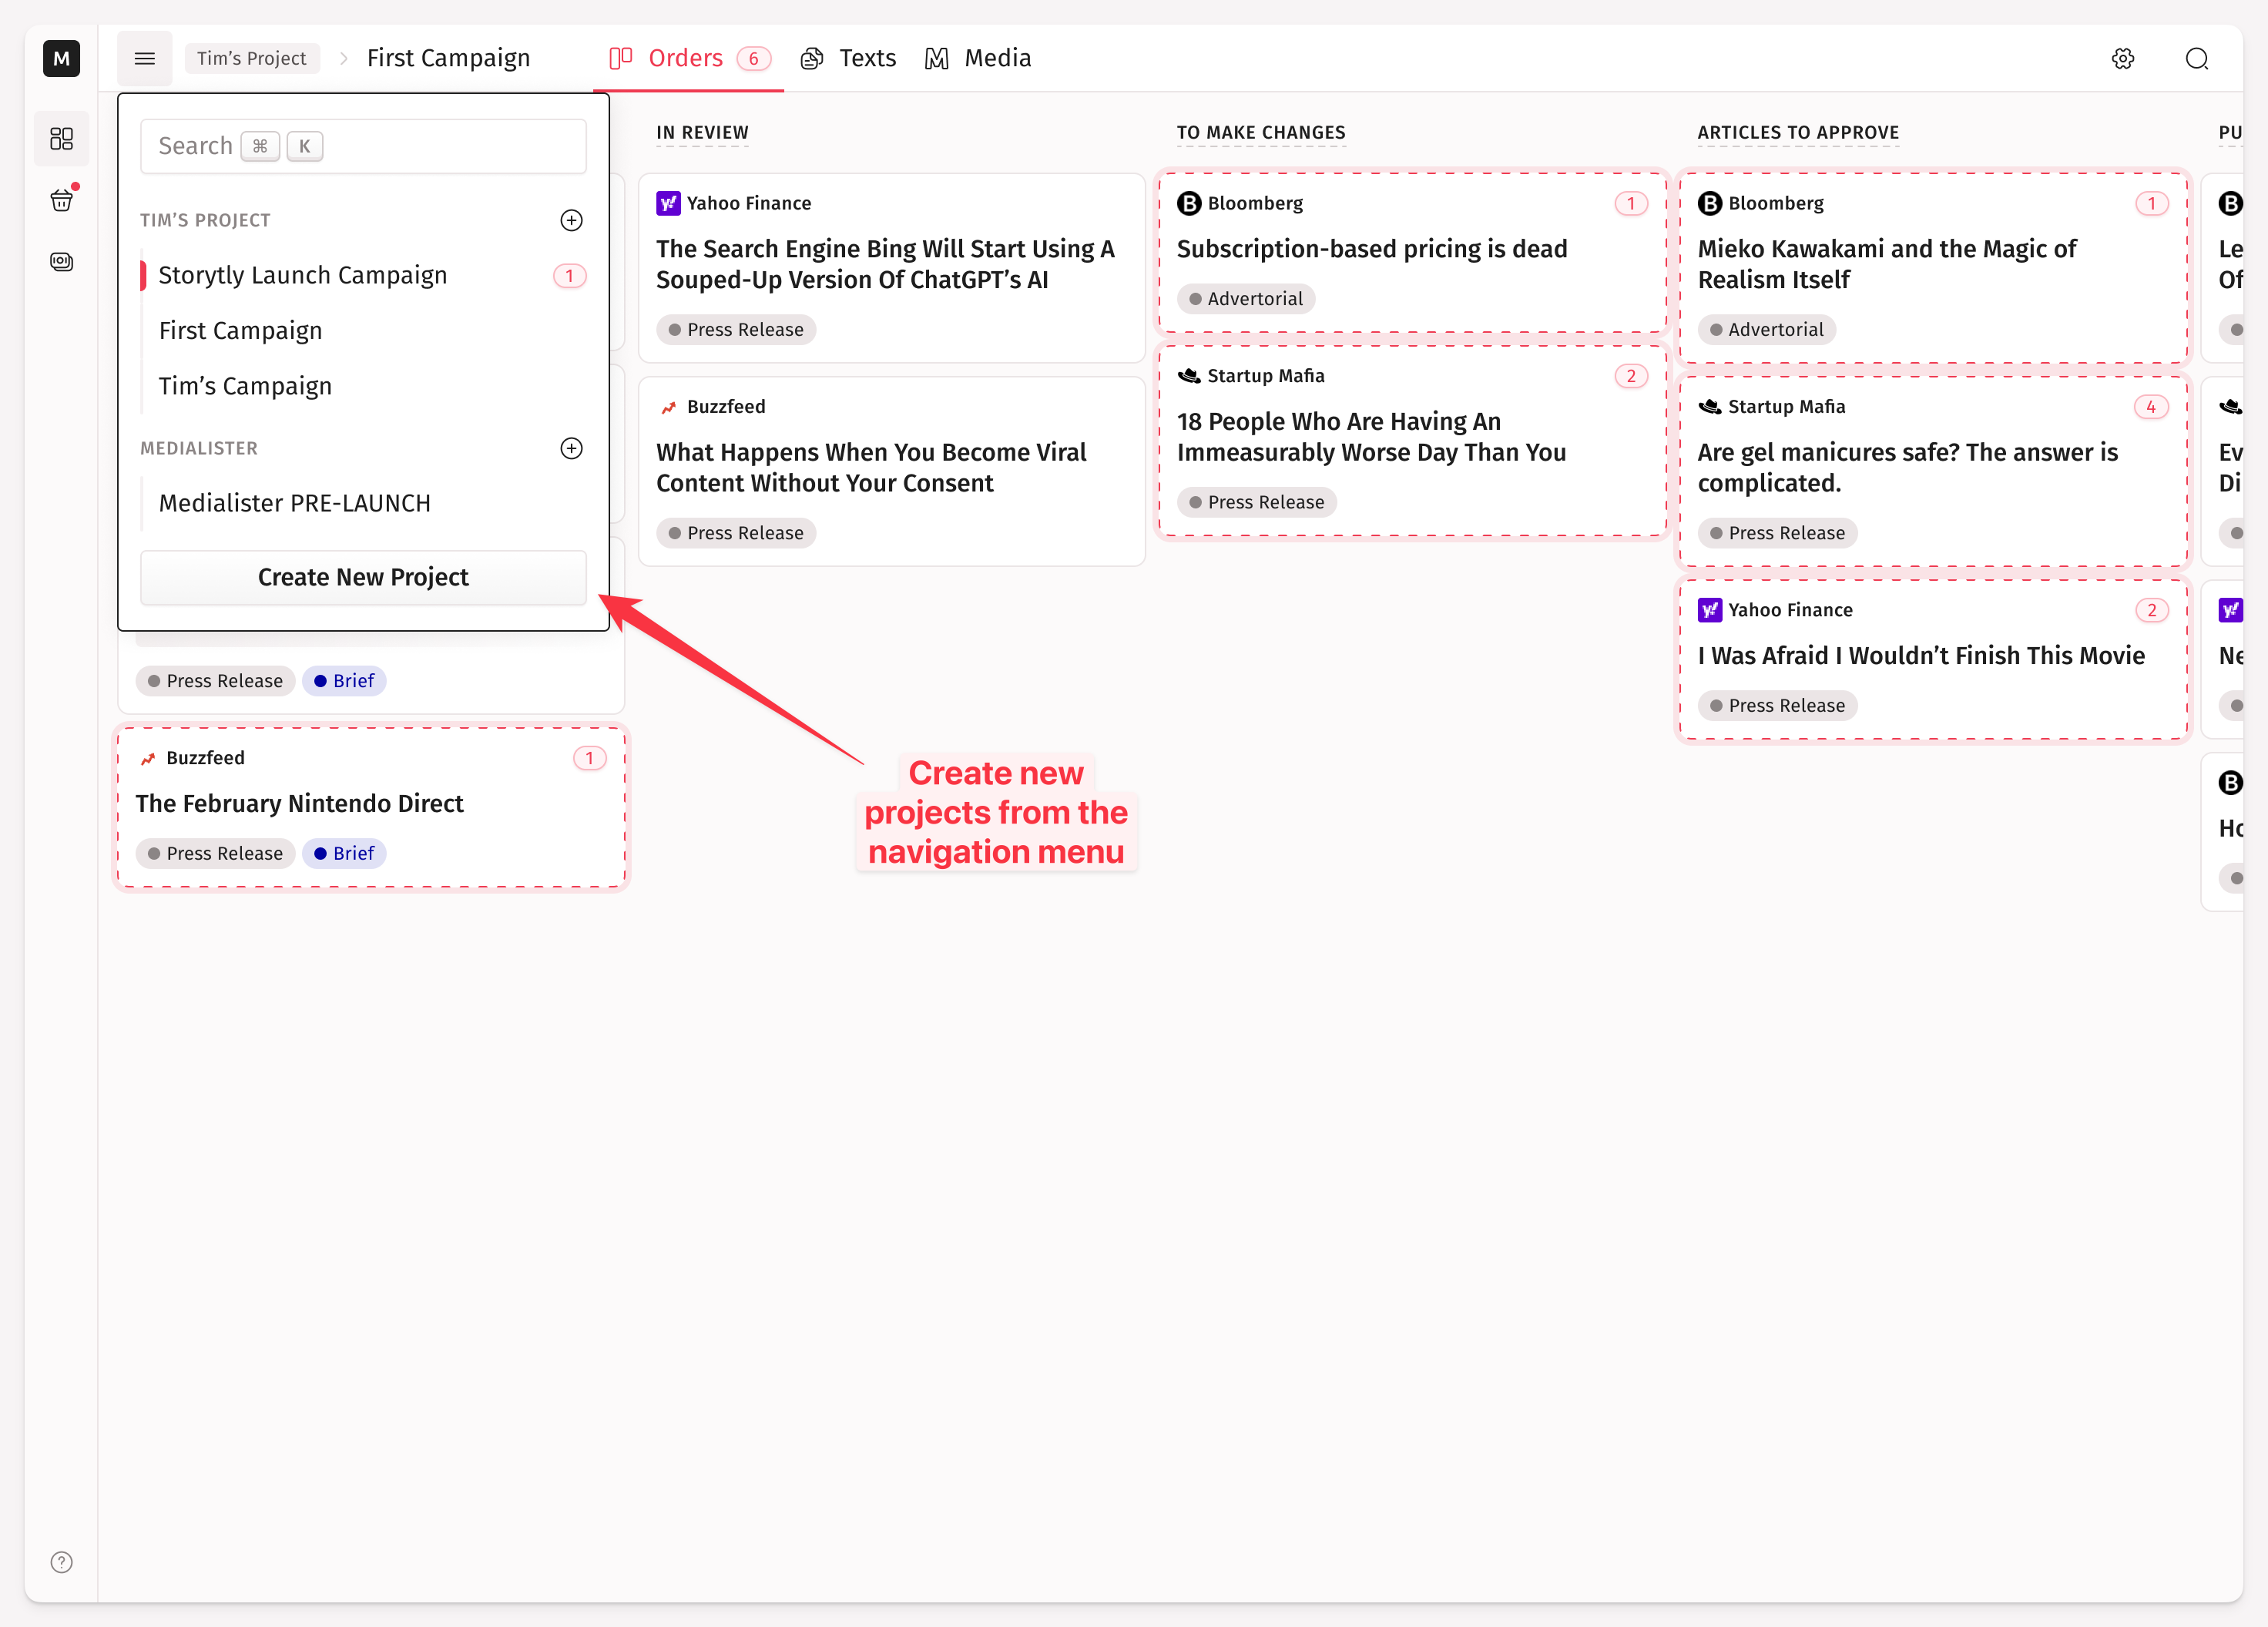Click the search magnifier icon top right

click(x=2196, y=58)
